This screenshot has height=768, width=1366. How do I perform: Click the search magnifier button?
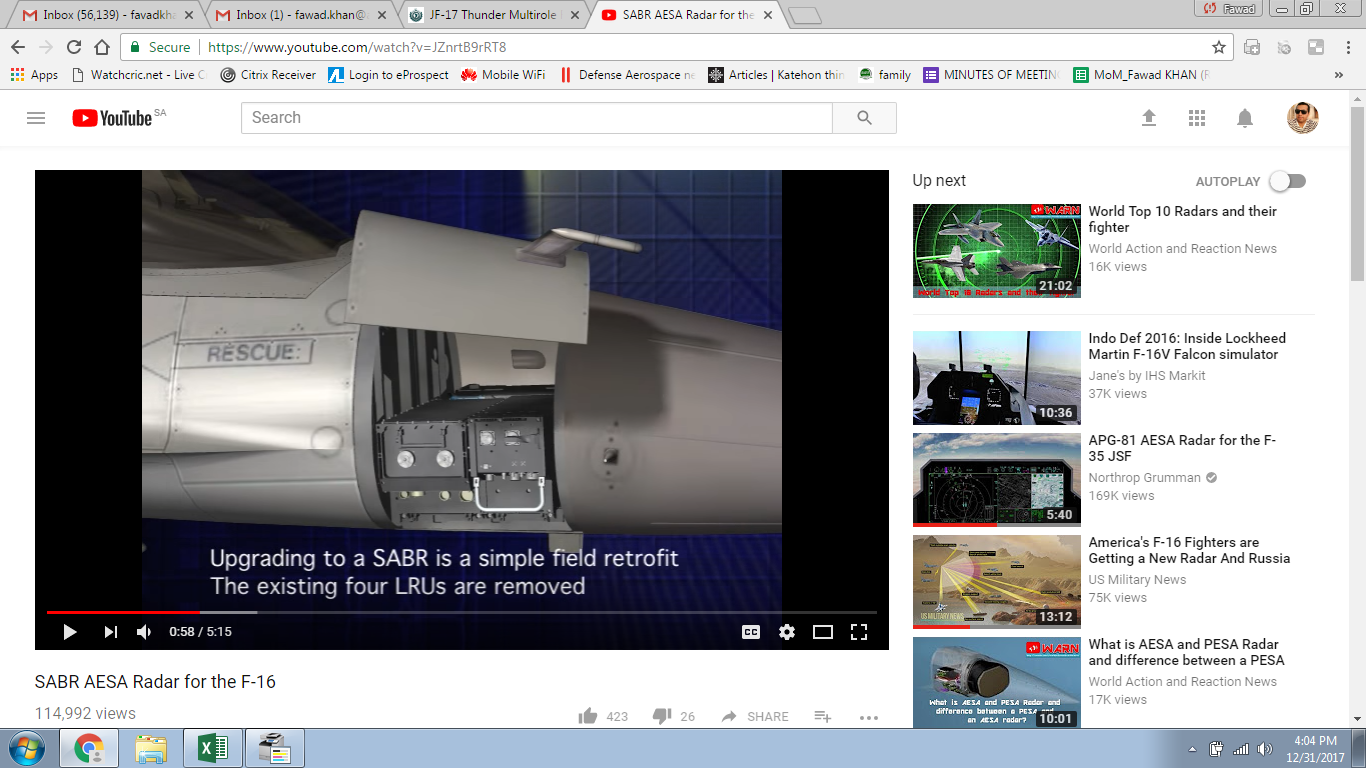865,118
